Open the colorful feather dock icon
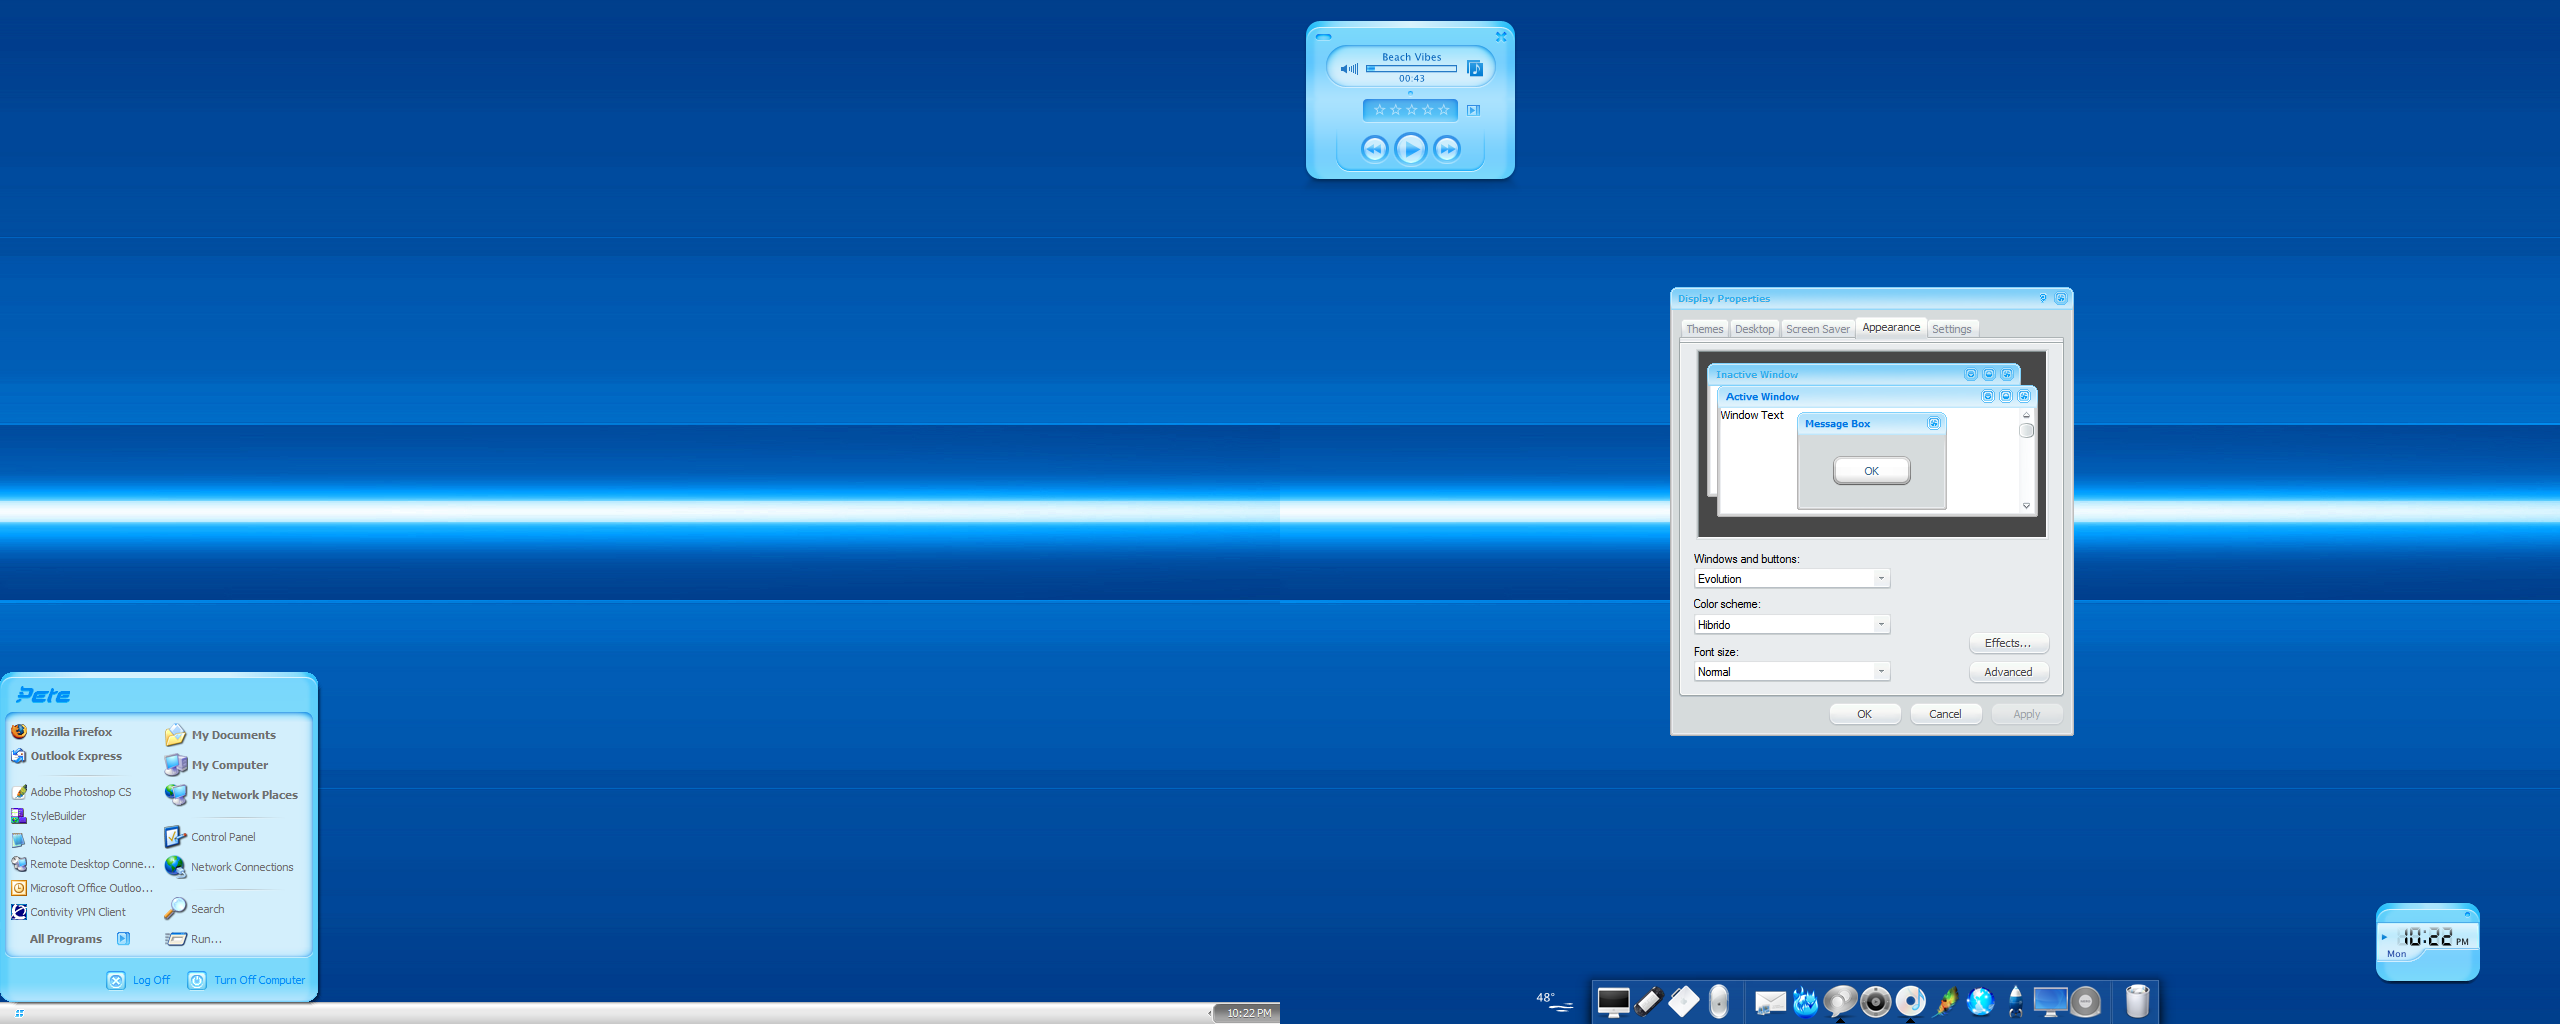The height and width of the screenshot is (1024, 2560). [1946, 1001]
